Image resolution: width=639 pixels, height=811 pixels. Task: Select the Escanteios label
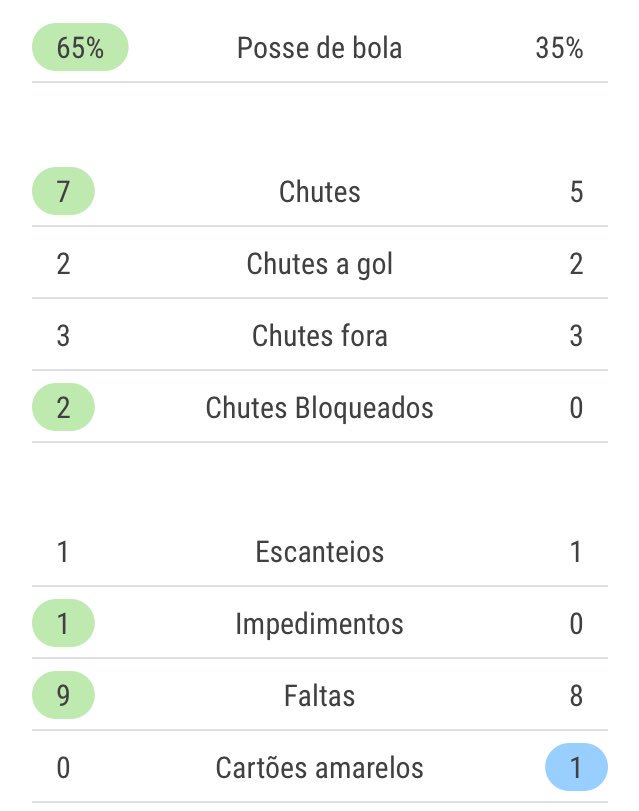320,552
